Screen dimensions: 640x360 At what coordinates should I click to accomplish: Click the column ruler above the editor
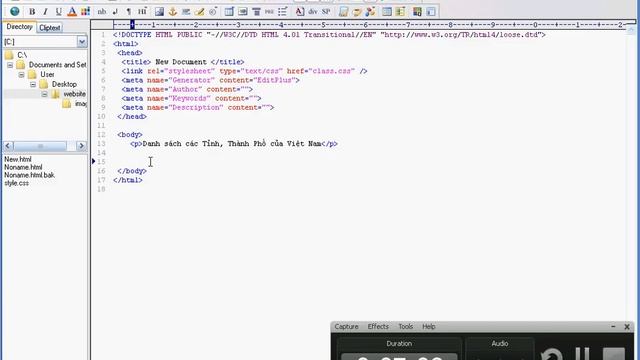click(x=369, y=25)
